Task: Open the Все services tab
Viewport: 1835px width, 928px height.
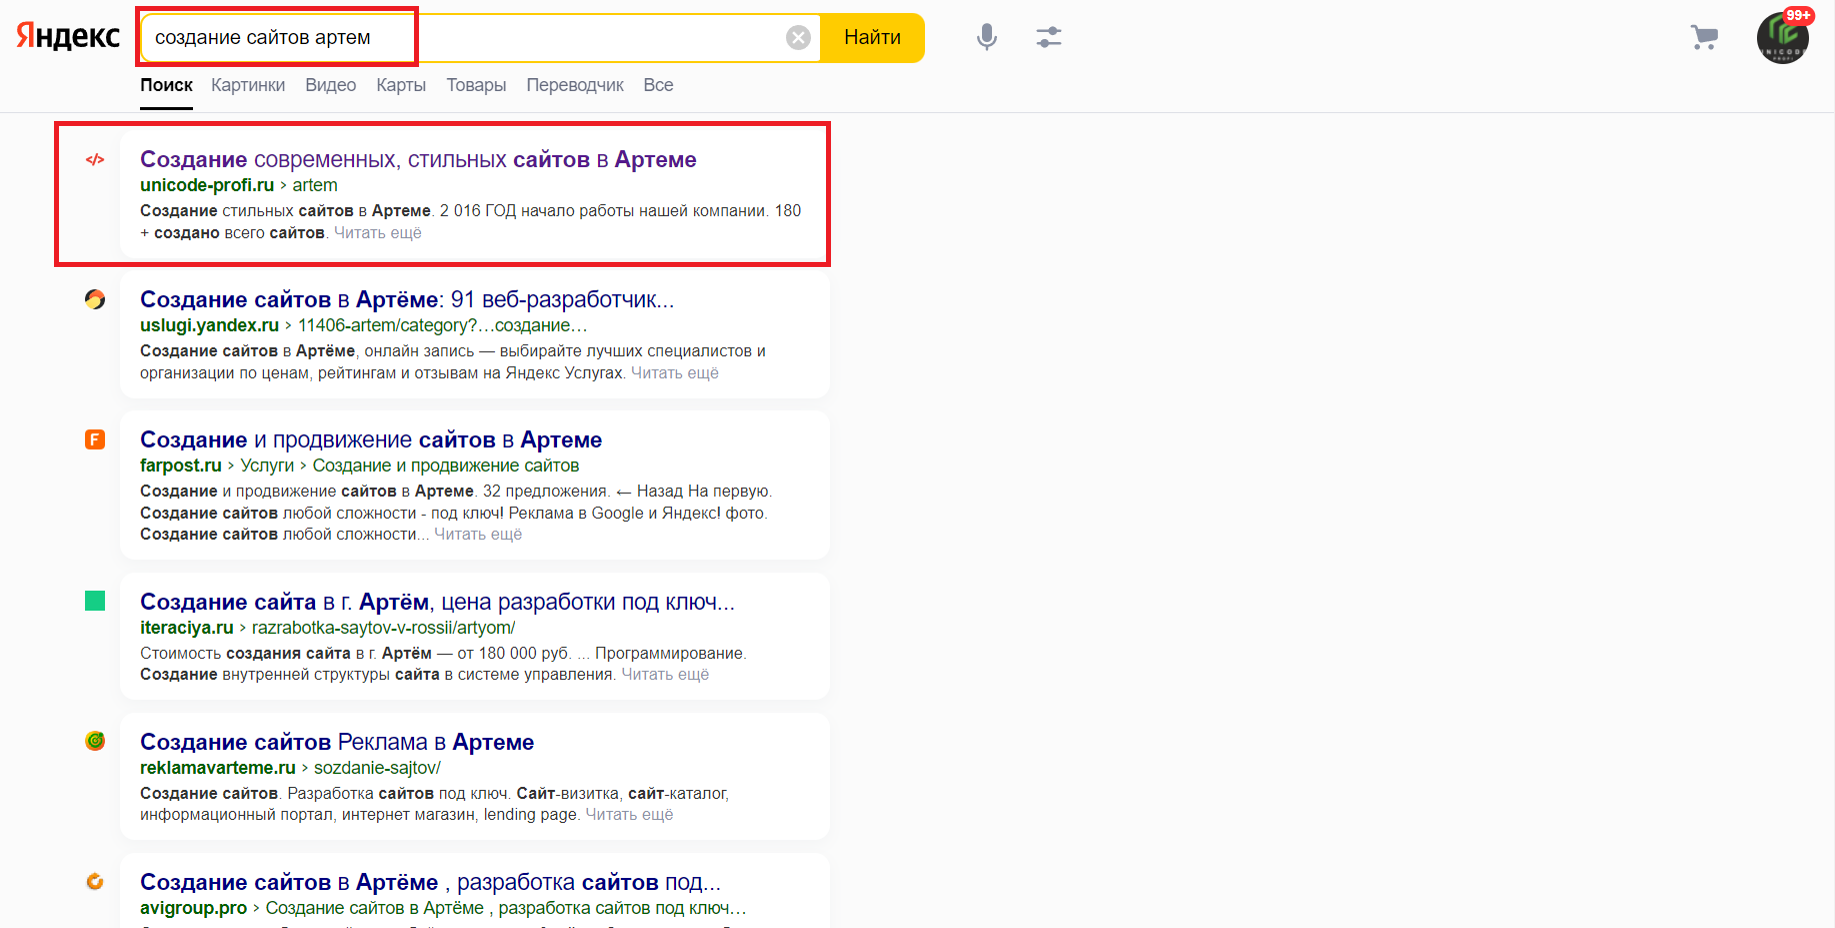Action: click(658, 85)
